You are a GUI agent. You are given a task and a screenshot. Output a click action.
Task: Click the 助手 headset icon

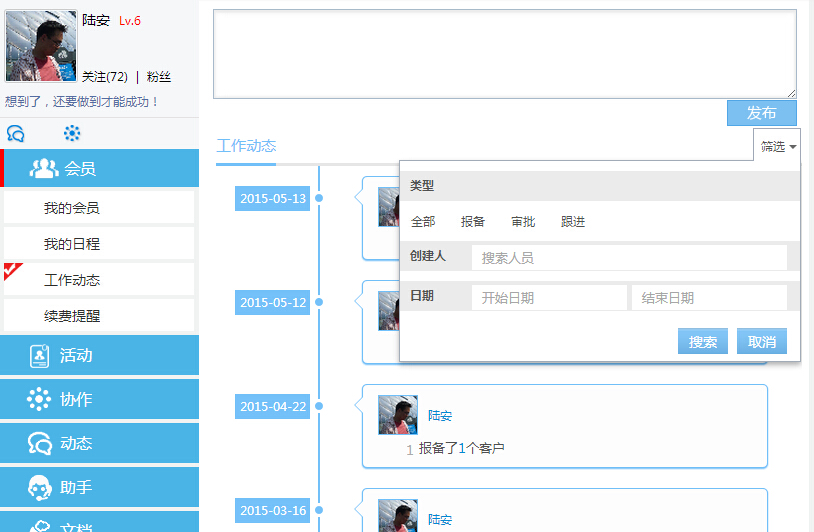(39, 487)
